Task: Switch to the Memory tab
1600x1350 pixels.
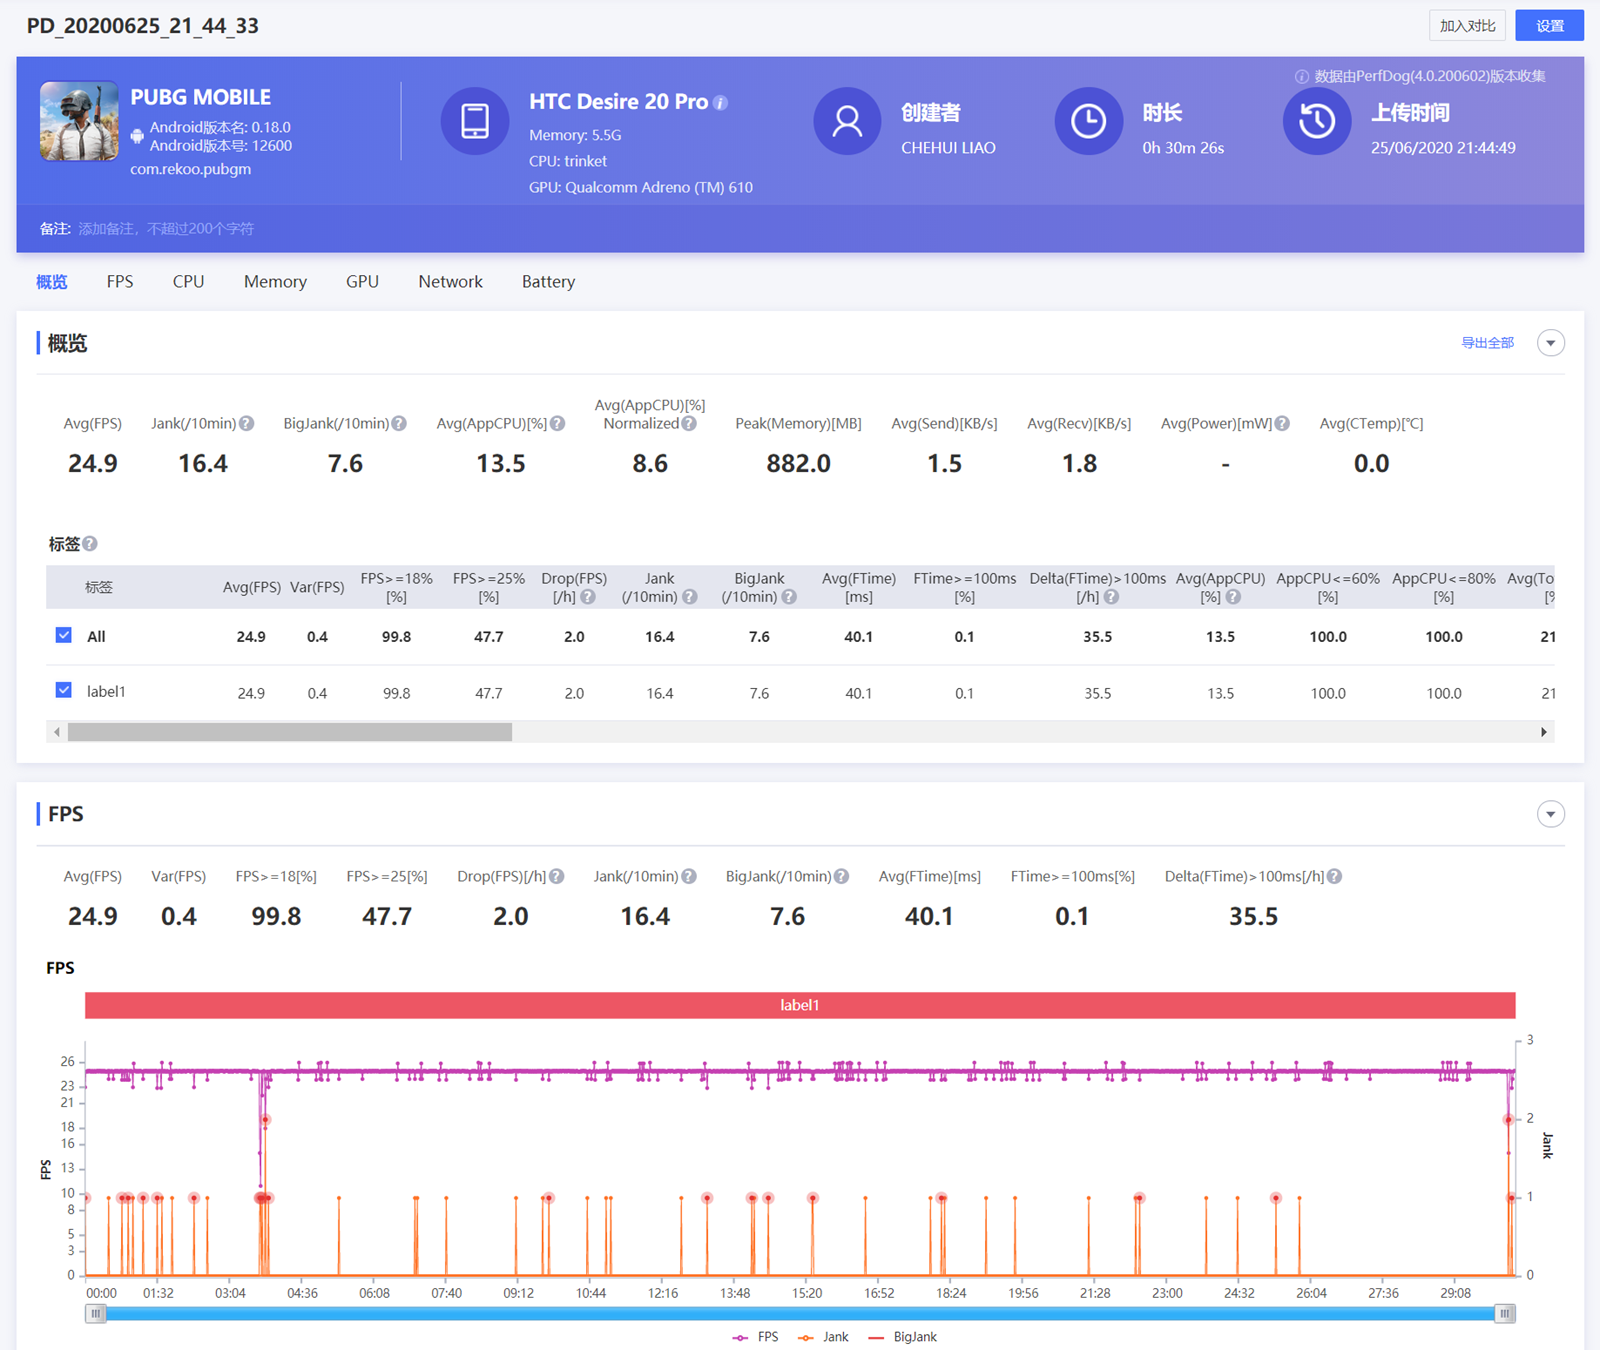Action: 275,282
